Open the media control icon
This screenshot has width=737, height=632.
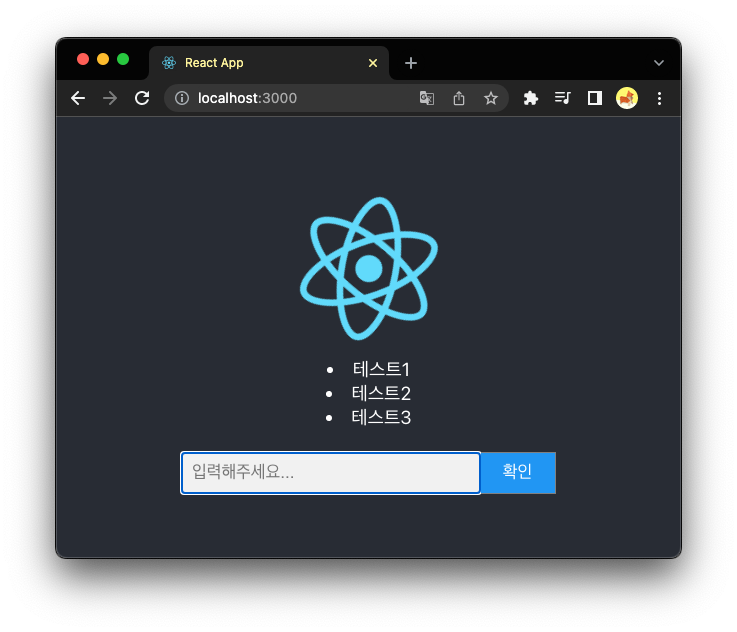point(563,98)
